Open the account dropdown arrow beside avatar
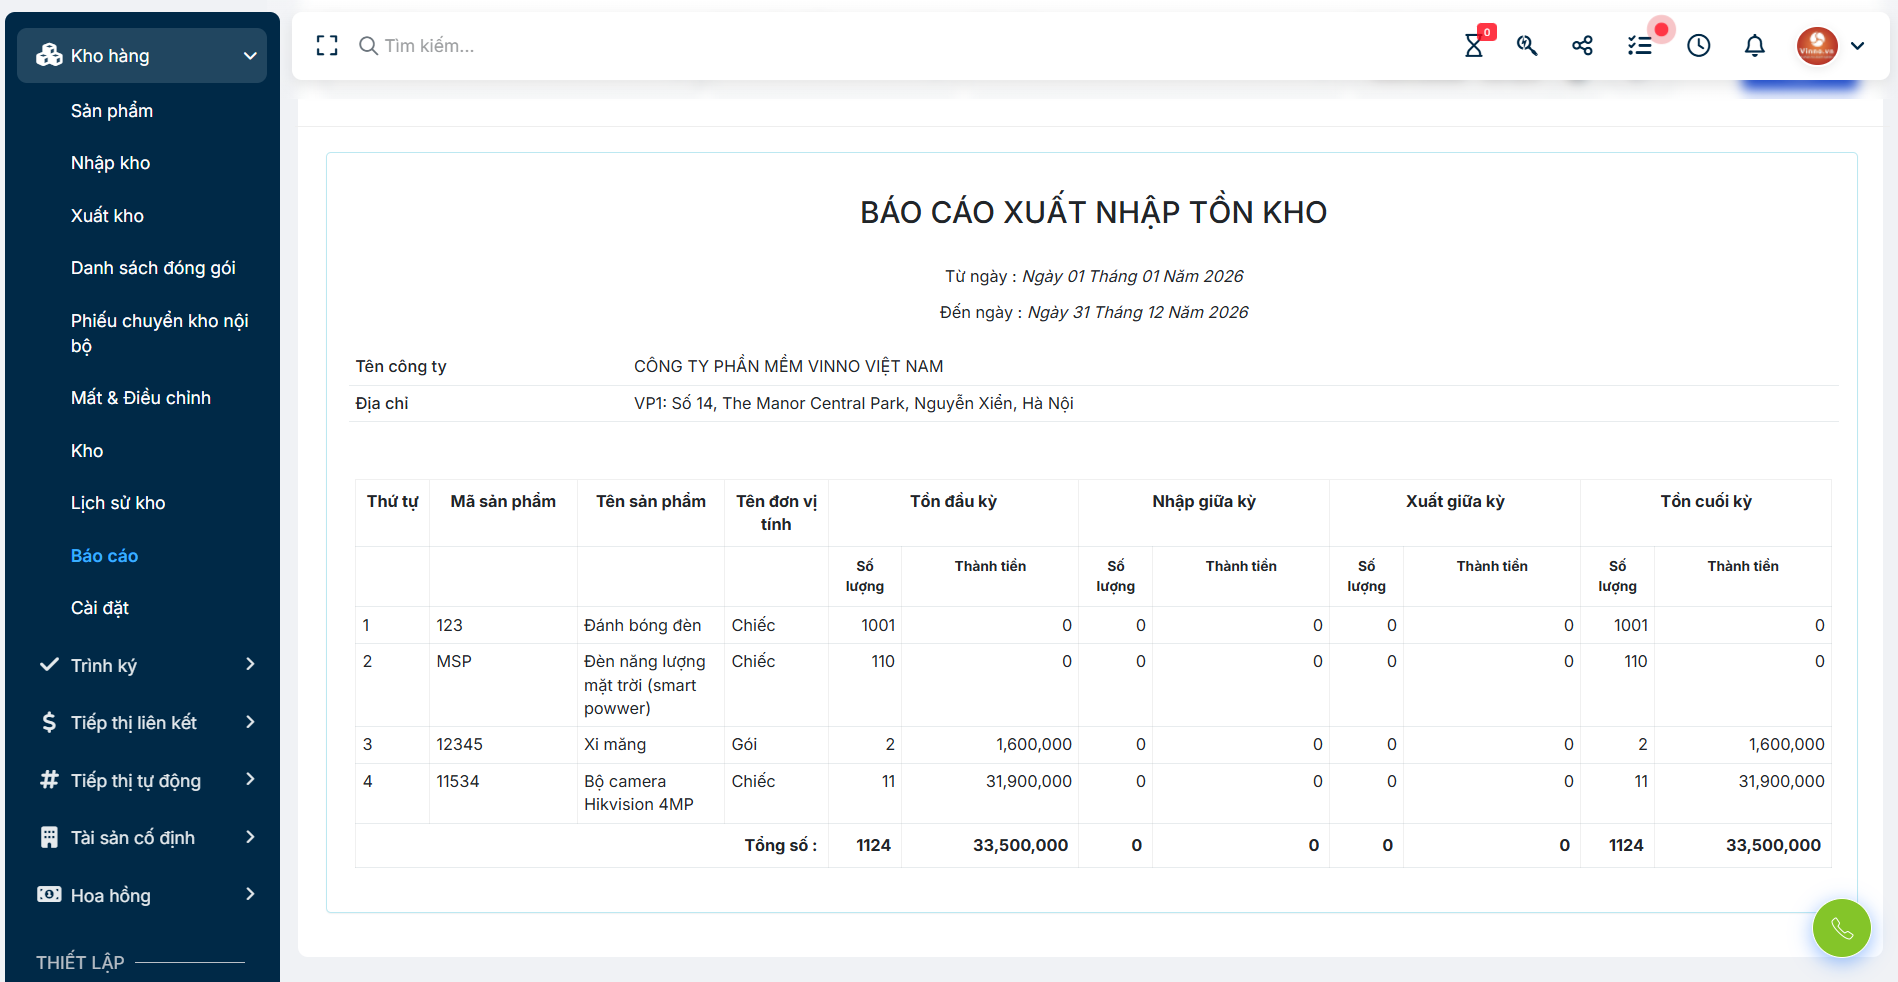This screenshot has width=1898, height=982. click(x=1858, y=46)
